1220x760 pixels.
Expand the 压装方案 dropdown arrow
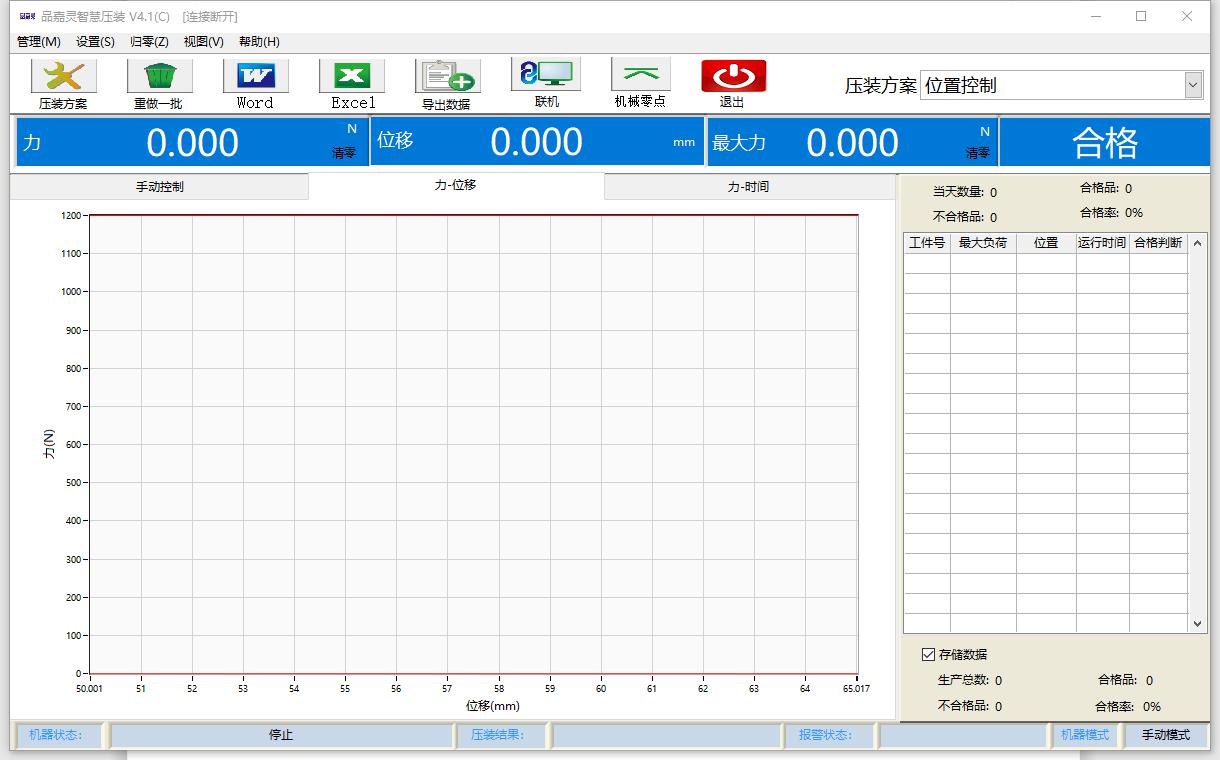pyautogui.click(x=1192, y=86)
